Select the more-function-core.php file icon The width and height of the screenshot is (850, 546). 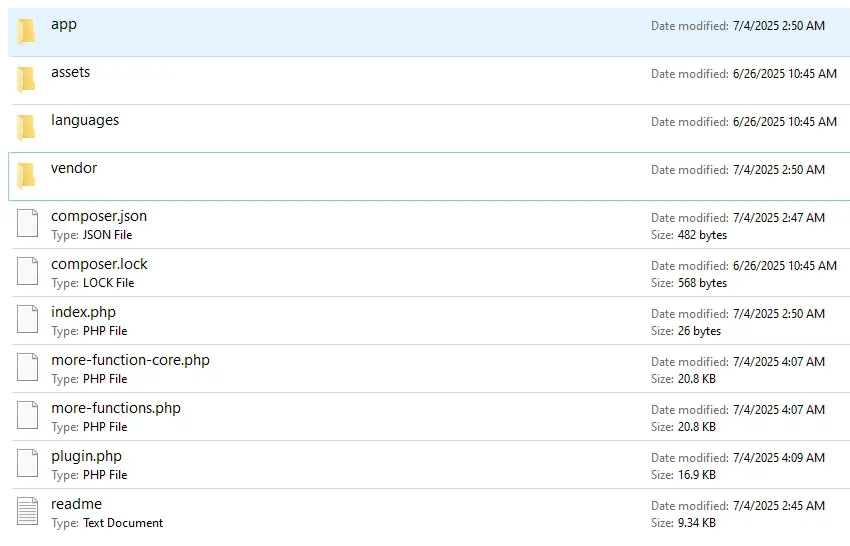coord(27,368)
